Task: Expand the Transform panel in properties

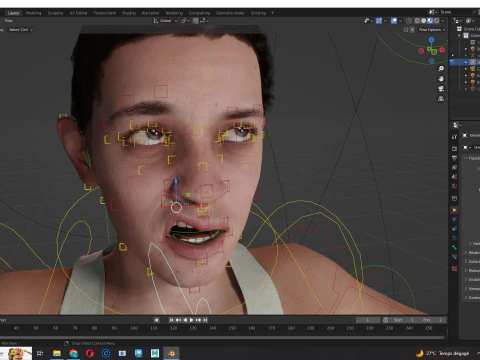Action: pos(472,158)
